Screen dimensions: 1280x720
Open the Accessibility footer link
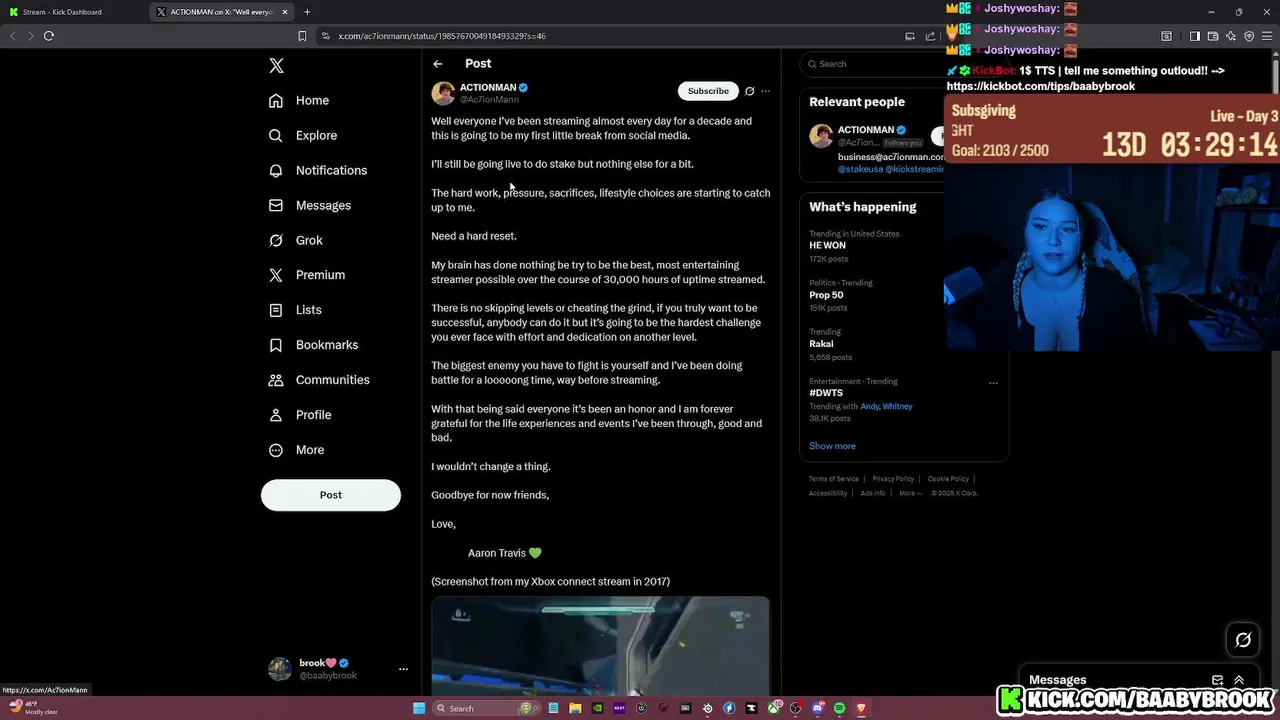coord(828,493)
